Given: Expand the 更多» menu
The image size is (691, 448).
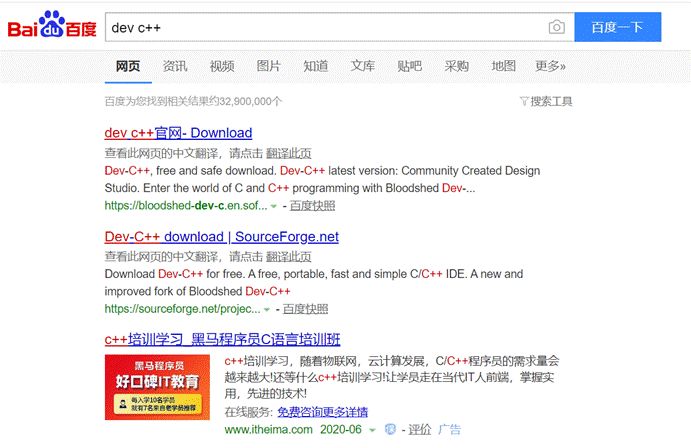Looking at the screenshot, I should click(x=550, y=67).
